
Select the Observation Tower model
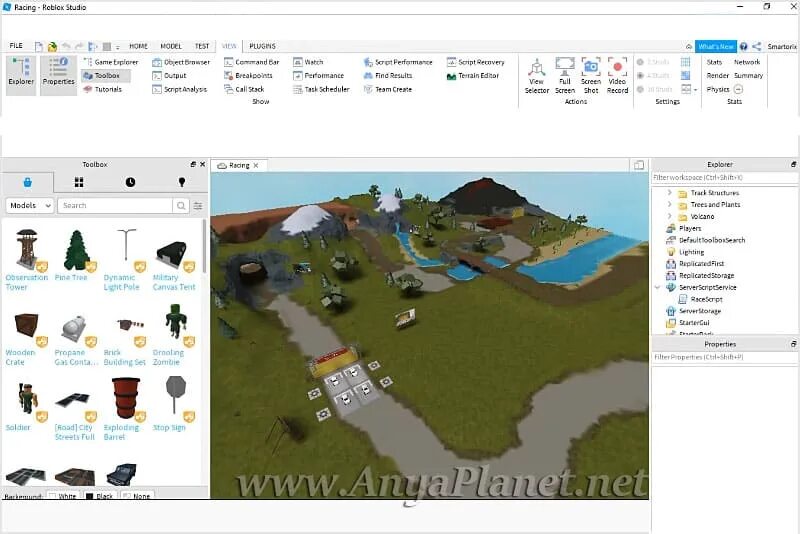point(27,260)
